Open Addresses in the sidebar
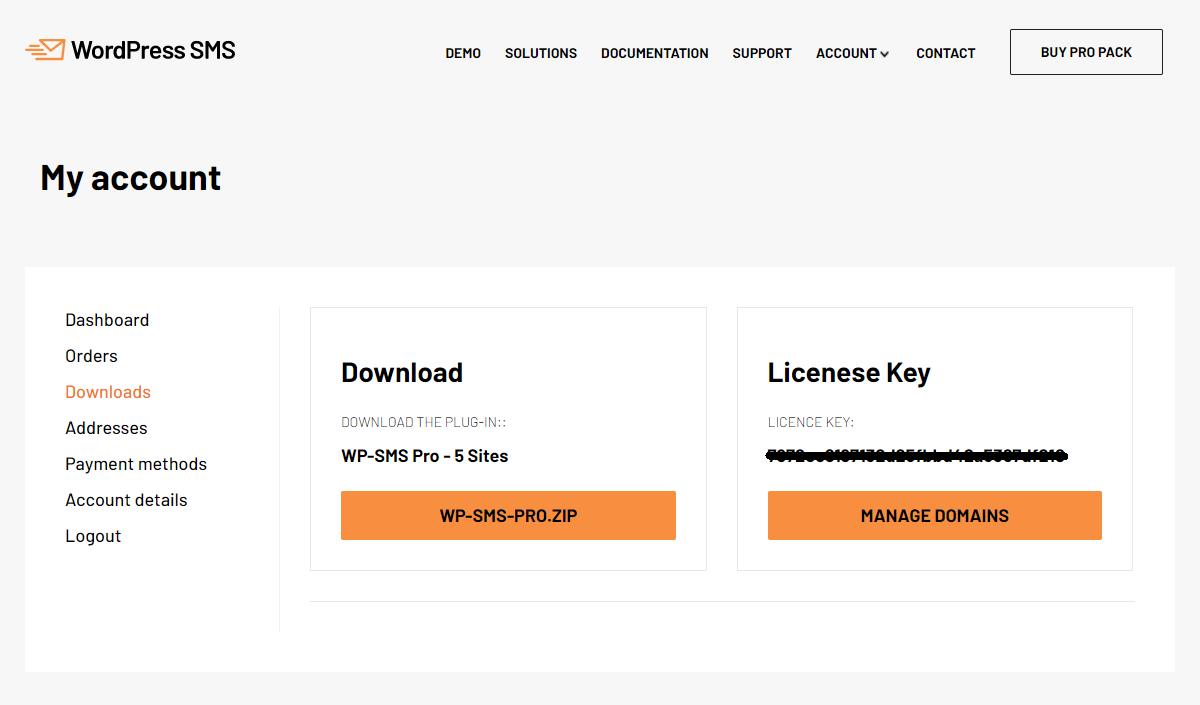The height and width of the screenshot is (705, 1200). pos(106,428)
